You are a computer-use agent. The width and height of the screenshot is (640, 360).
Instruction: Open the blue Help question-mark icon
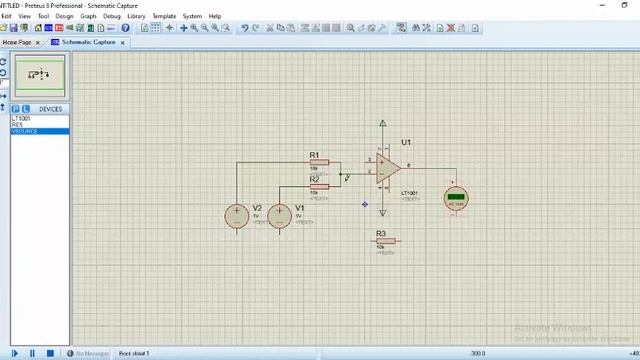[x=126, y=28]
